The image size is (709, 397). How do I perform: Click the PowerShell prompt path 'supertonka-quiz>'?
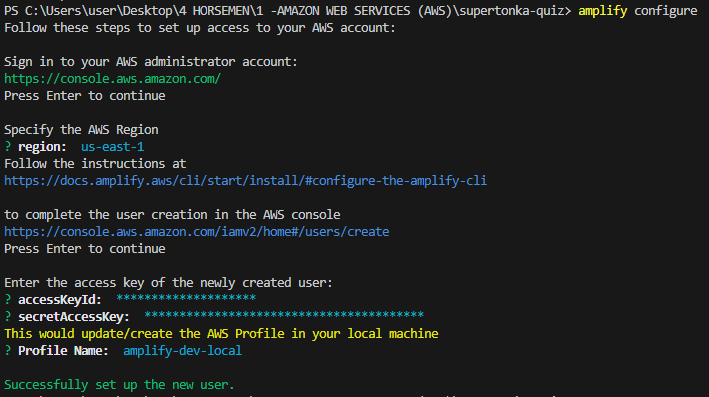click(x=515, y=11)
